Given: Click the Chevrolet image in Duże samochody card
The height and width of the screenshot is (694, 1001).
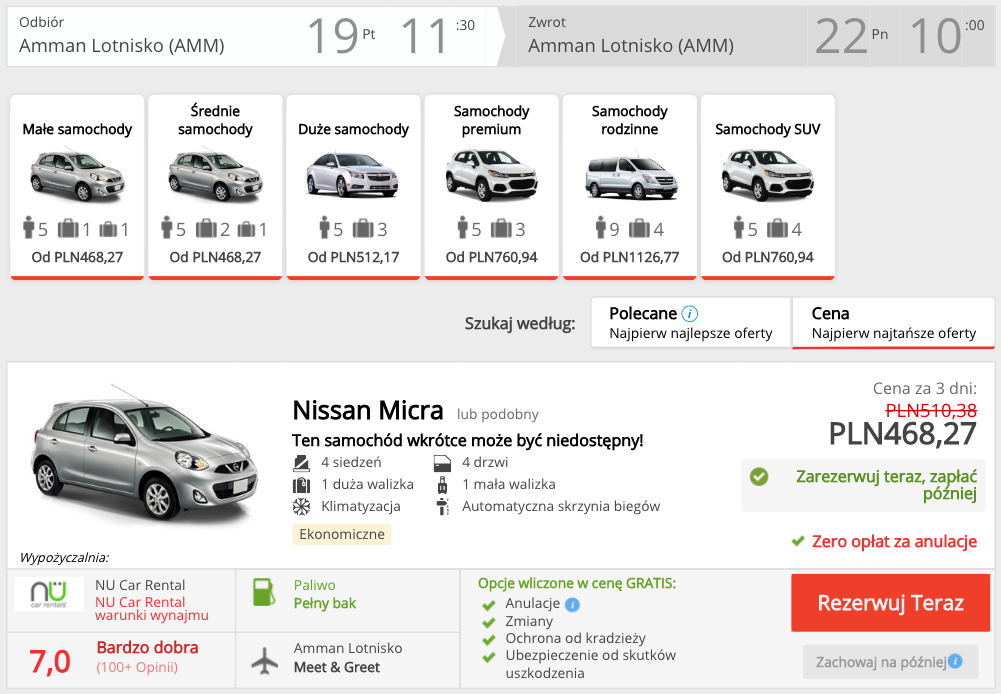Looking at the screenshot, I should 352,175.
